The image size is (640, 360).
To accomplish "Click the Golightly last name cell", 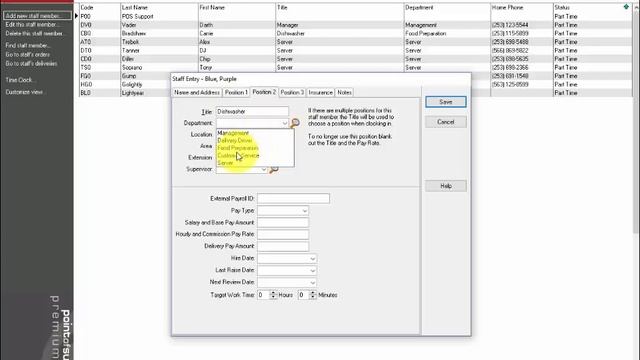I will click(146, 84).
